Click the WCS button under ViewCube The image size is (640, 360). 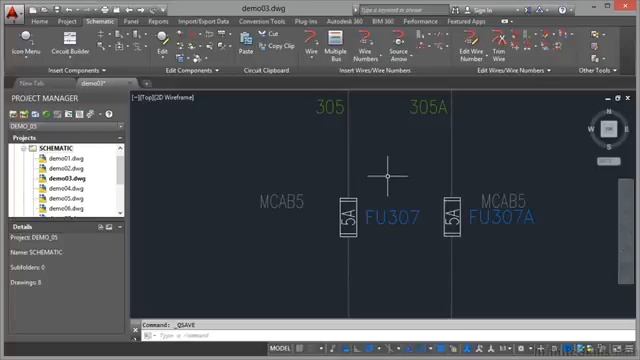coord(609,161)
